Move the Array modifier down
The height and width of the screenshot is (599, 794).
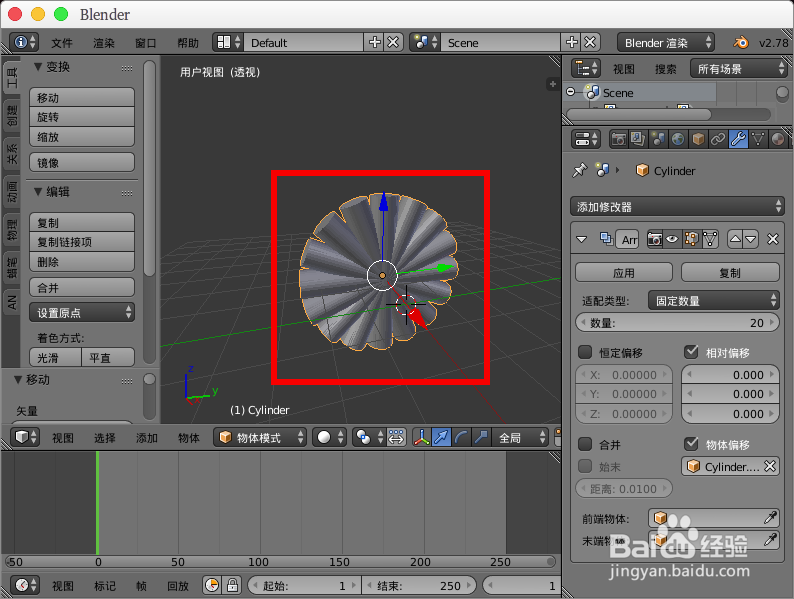751,239
